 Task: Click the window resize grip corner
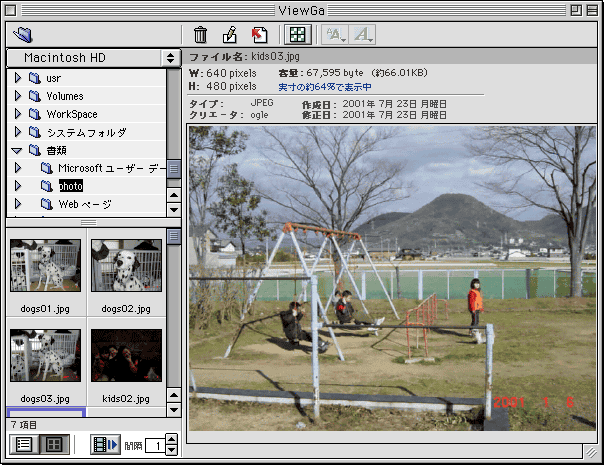coord(591,452)
